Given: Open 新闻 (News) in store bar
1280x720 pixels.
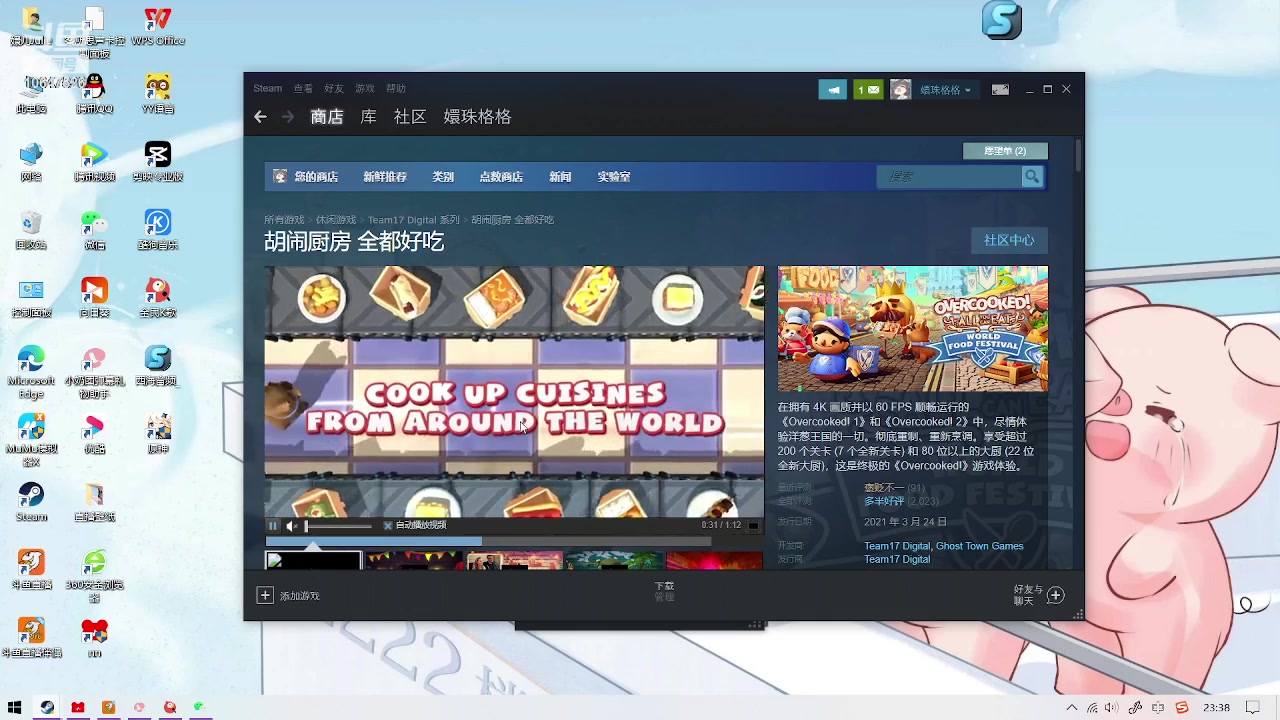Looking at the screenshot, I should (x=560, y=177).
